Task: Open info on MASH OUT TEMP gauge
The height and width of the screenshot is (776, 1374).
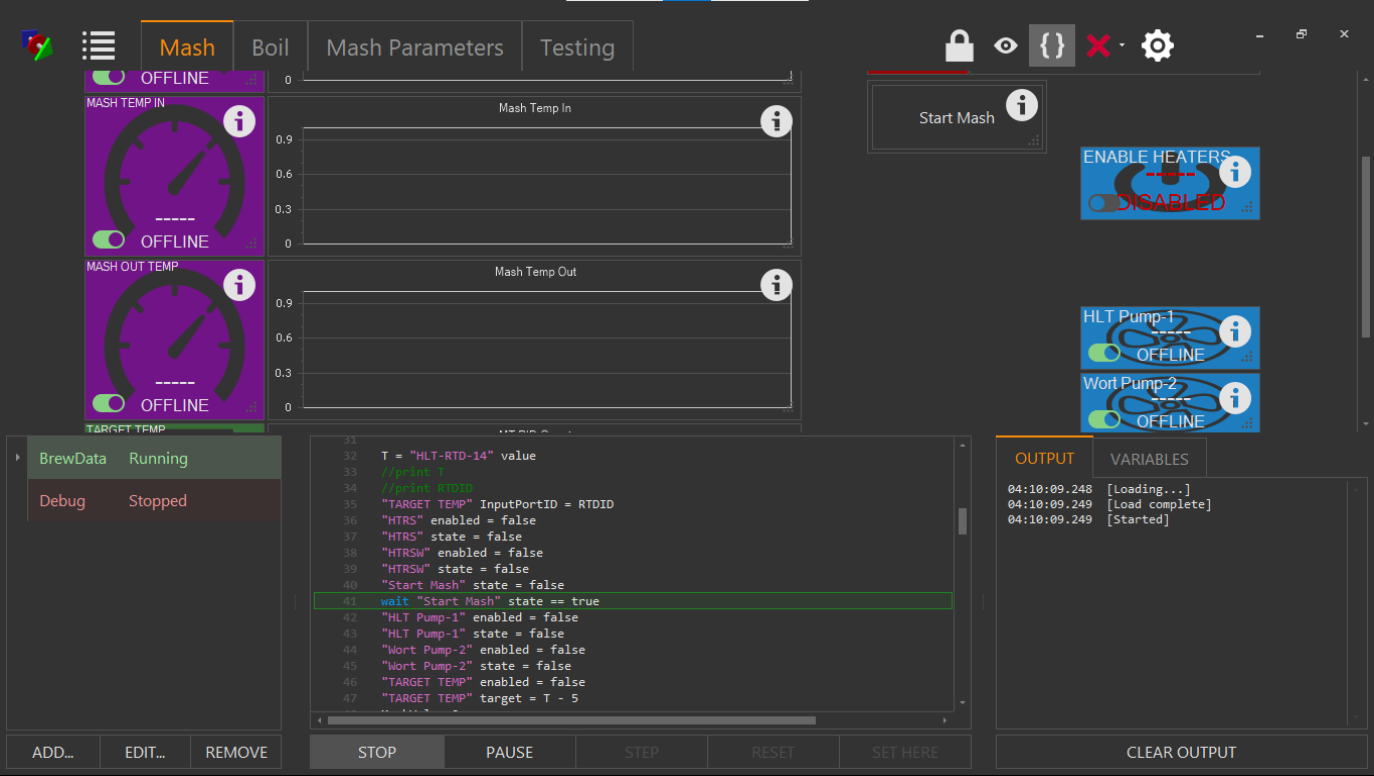Action: [x=238, y=285]
